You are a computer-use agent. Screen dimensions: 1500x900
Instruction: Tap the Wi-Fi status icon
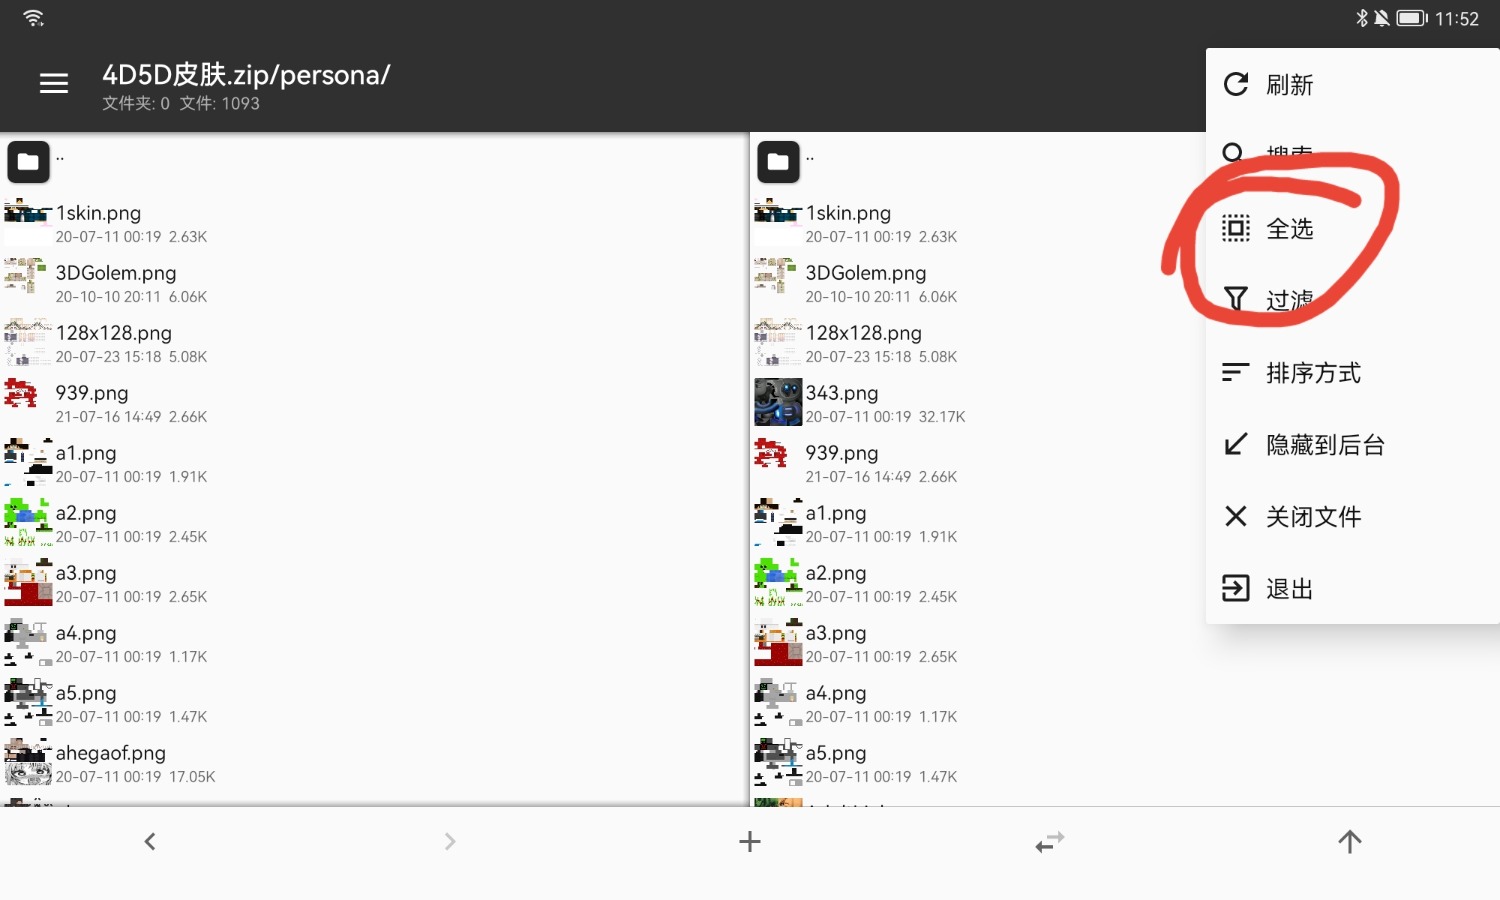[34, 18]
